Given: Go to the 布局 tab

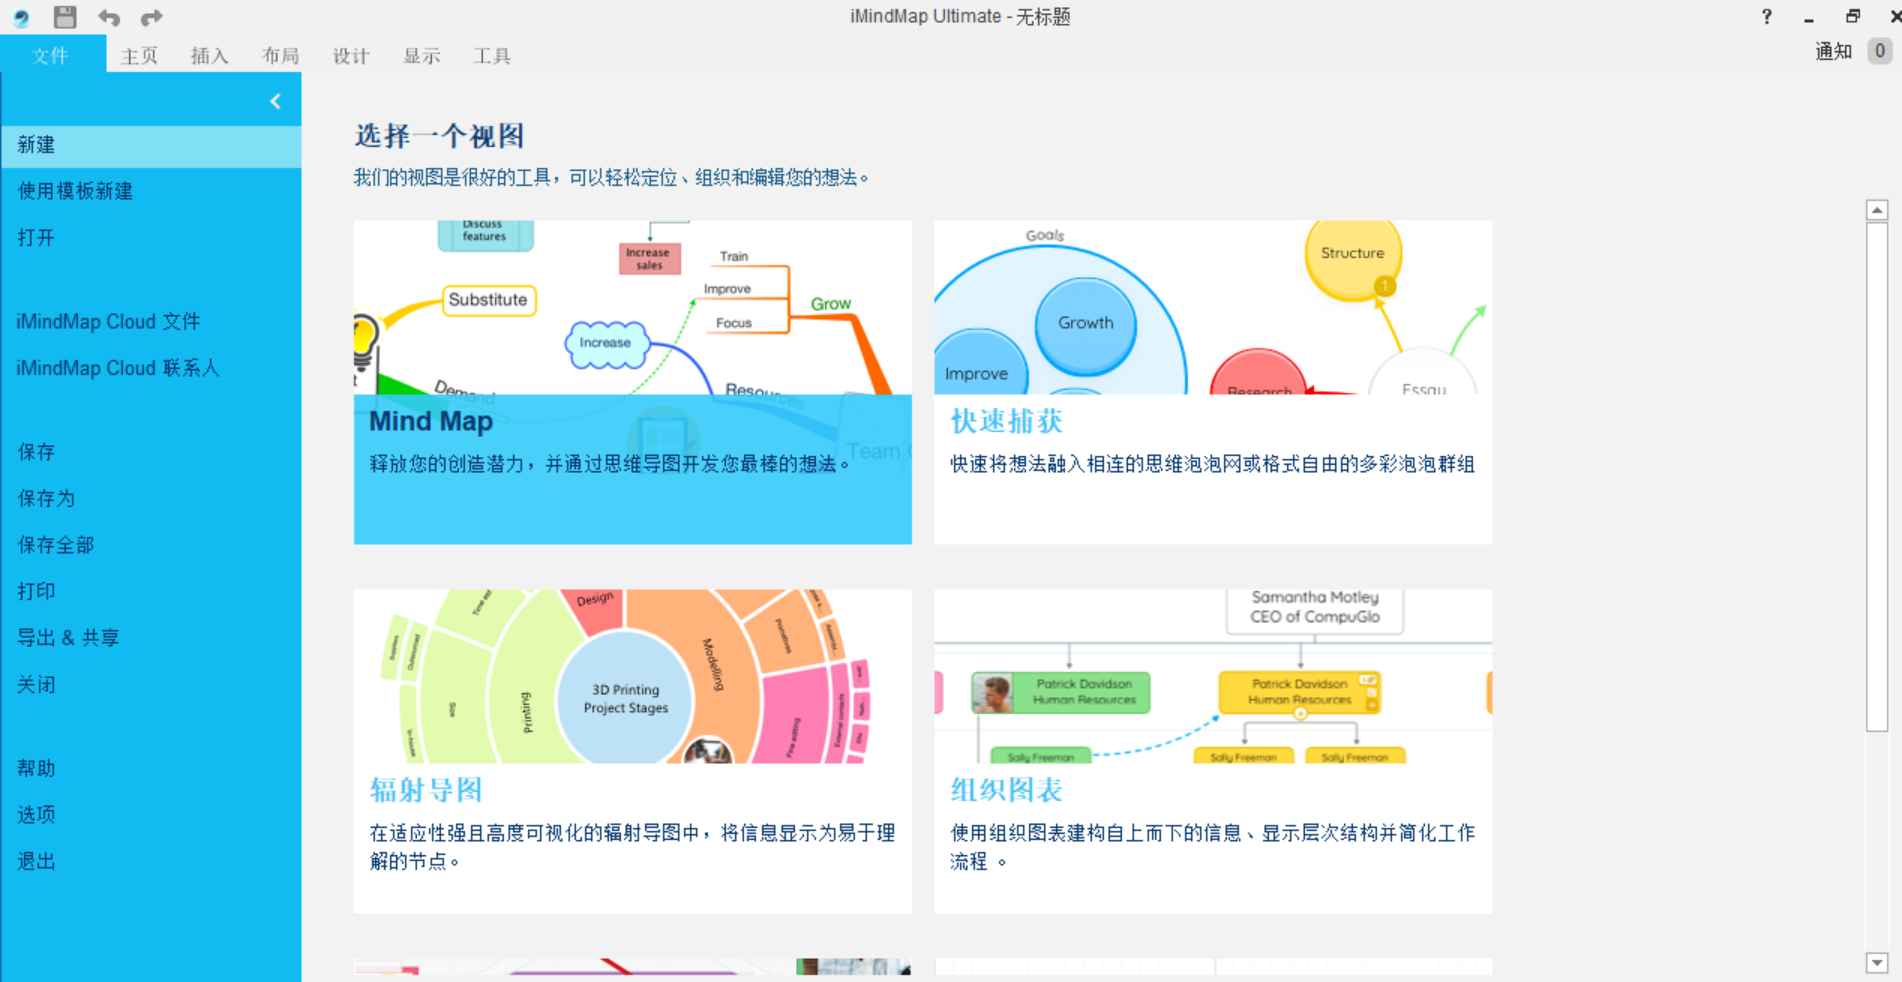Looking at the screenshot, I should [x=280, y=56].
